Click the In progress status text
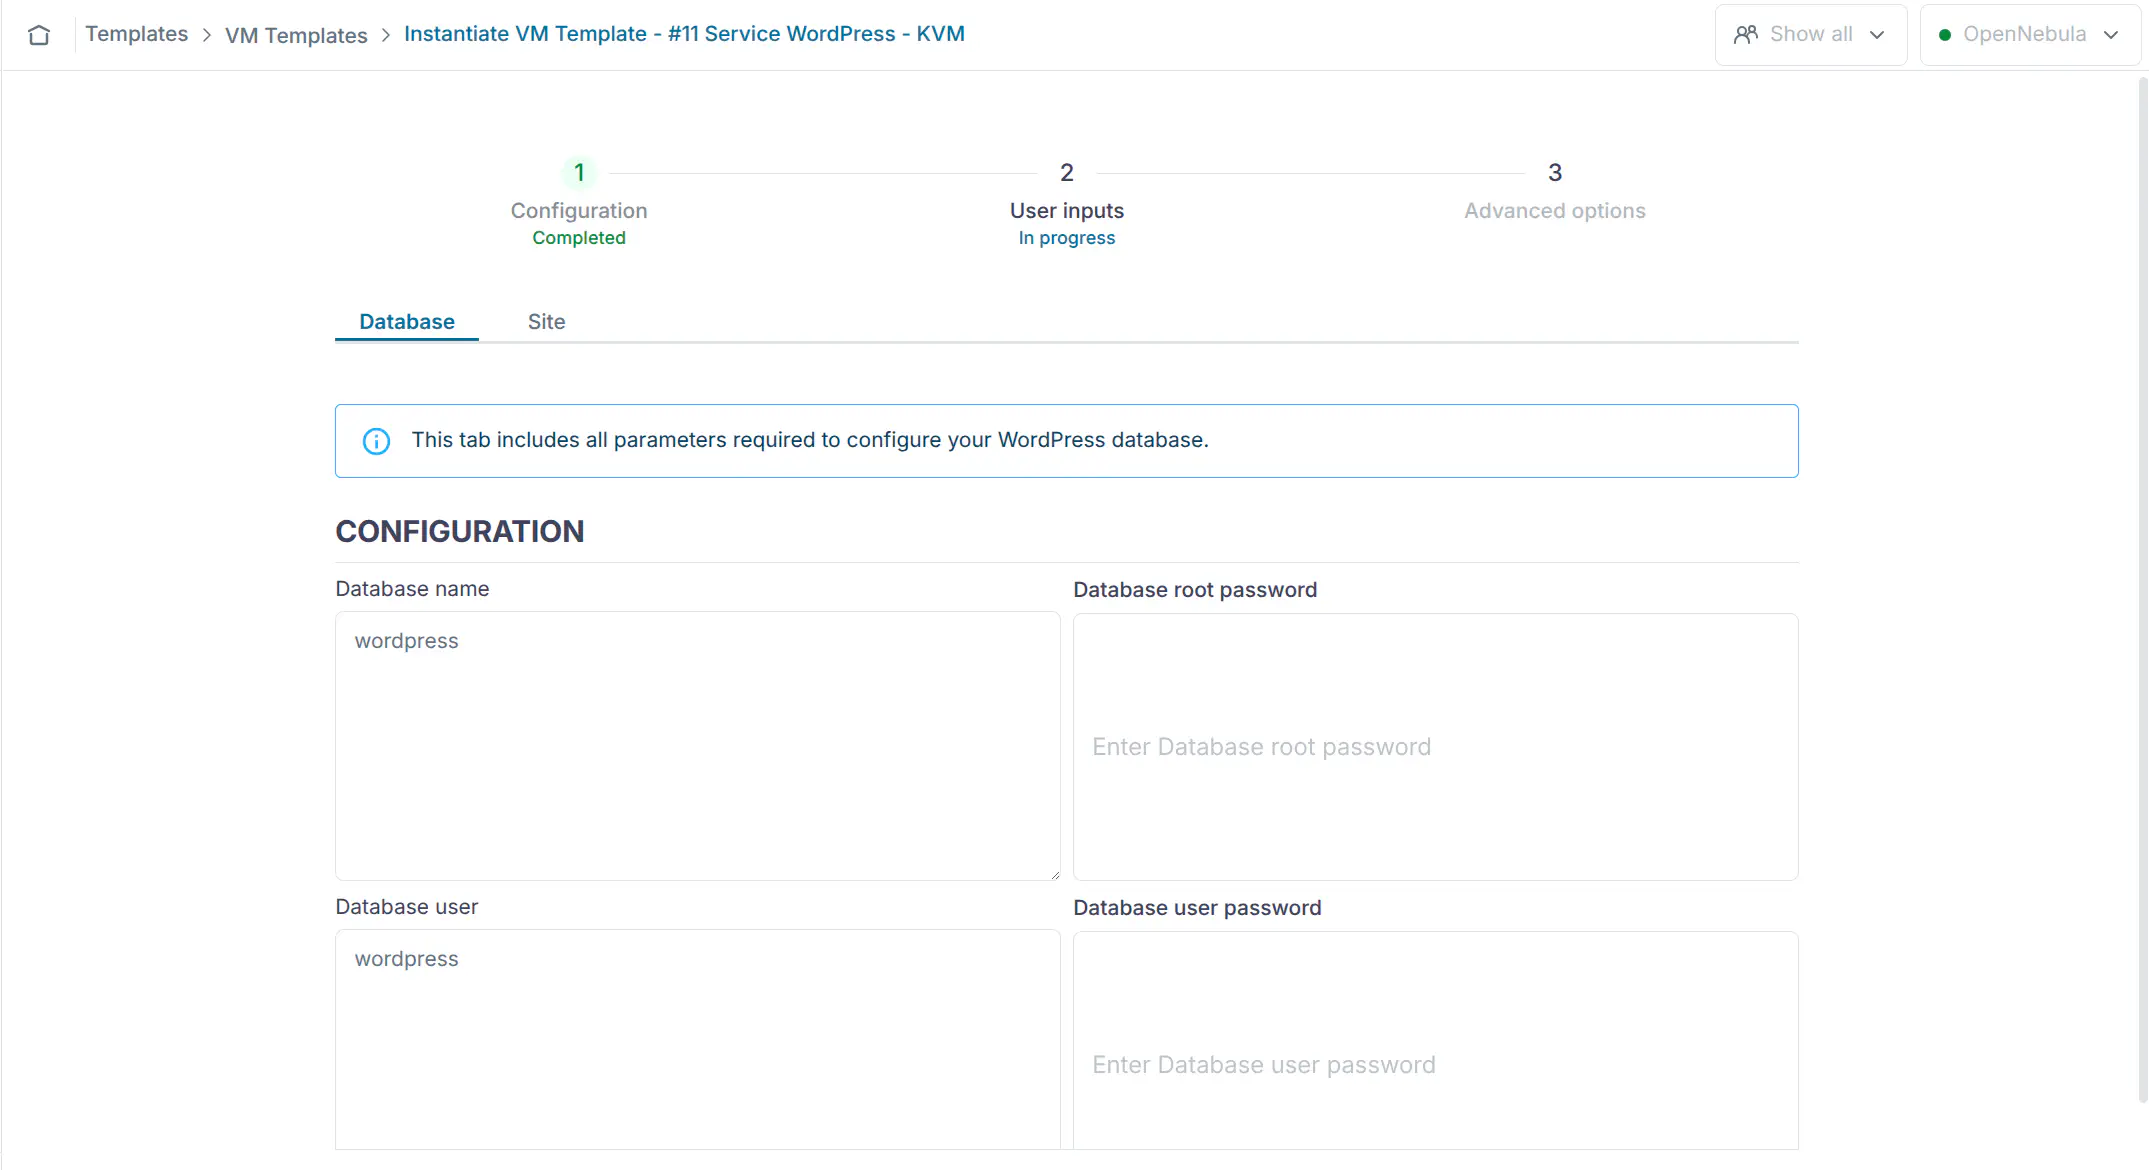2149x1170 pixels. pos(1067,238)
